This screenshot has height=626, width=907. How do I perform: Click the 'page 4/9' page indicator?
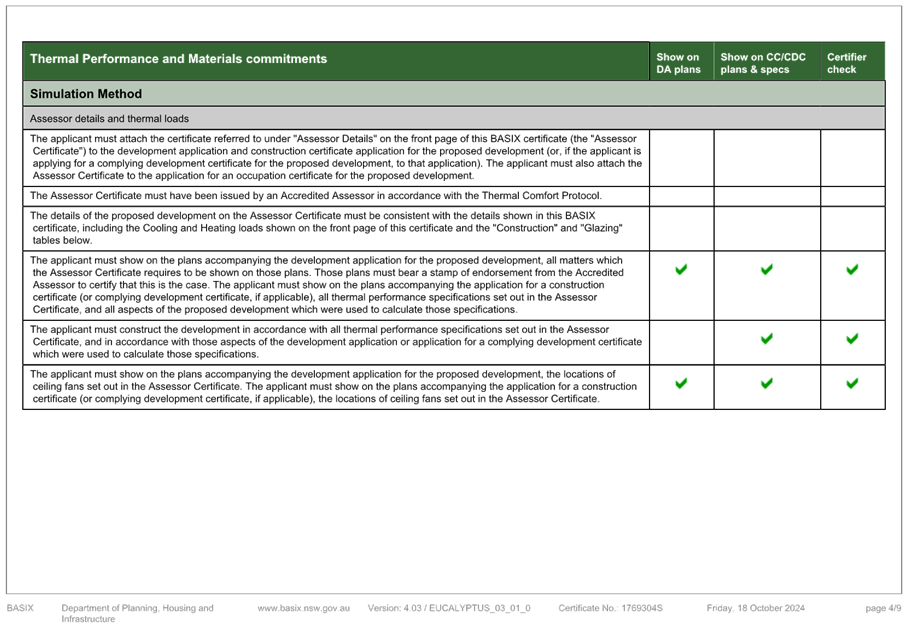883,608
